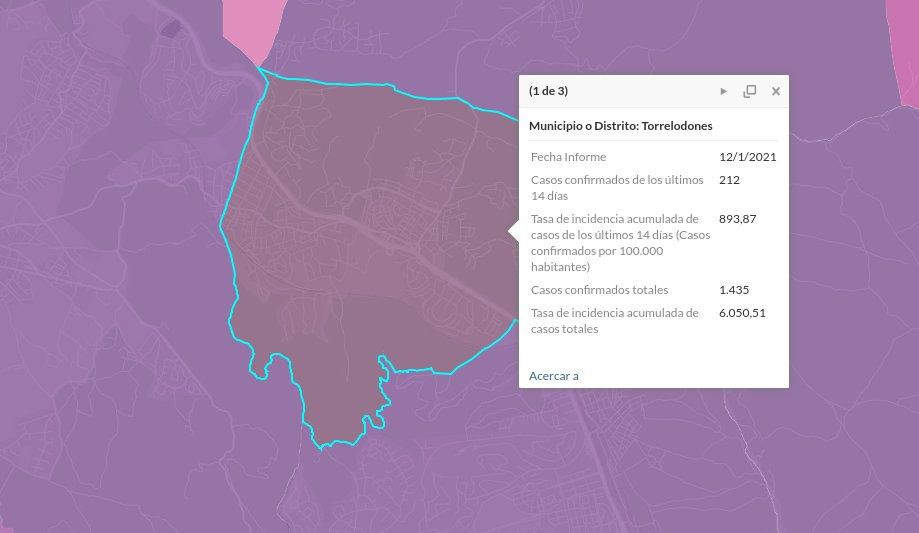Select the 'Fecha Informe' label

pyautogui.click(x=569, y=157)
